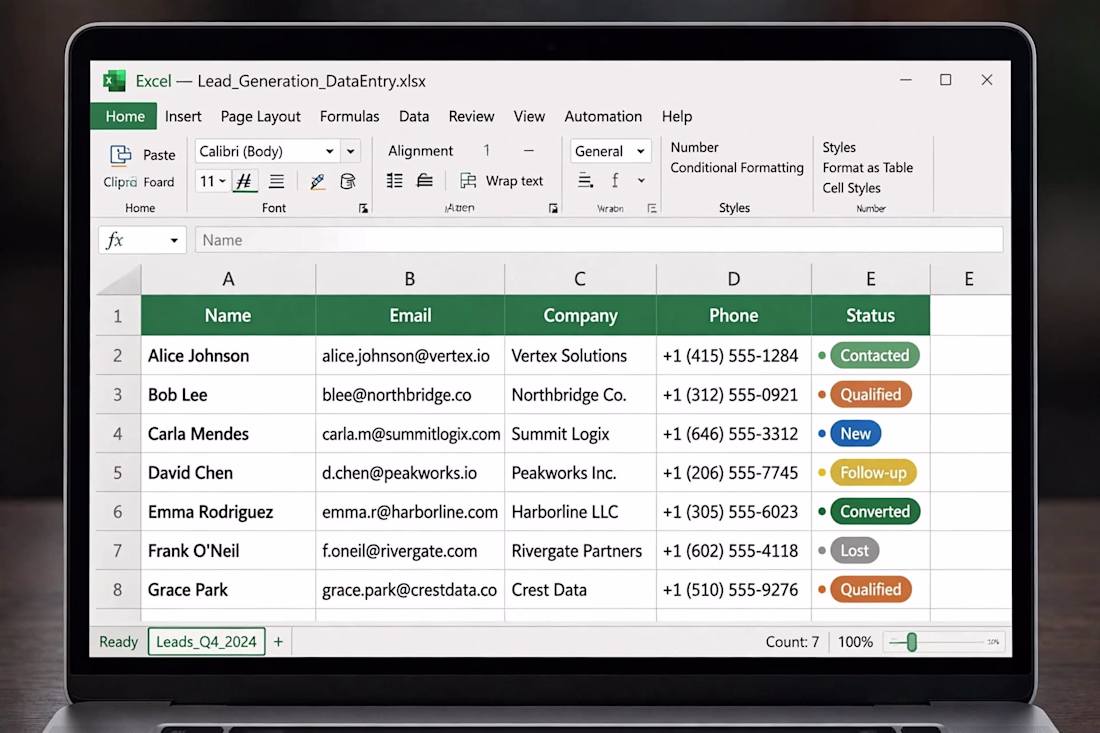Click the Emma Rodriguez cell

(228, 512)
